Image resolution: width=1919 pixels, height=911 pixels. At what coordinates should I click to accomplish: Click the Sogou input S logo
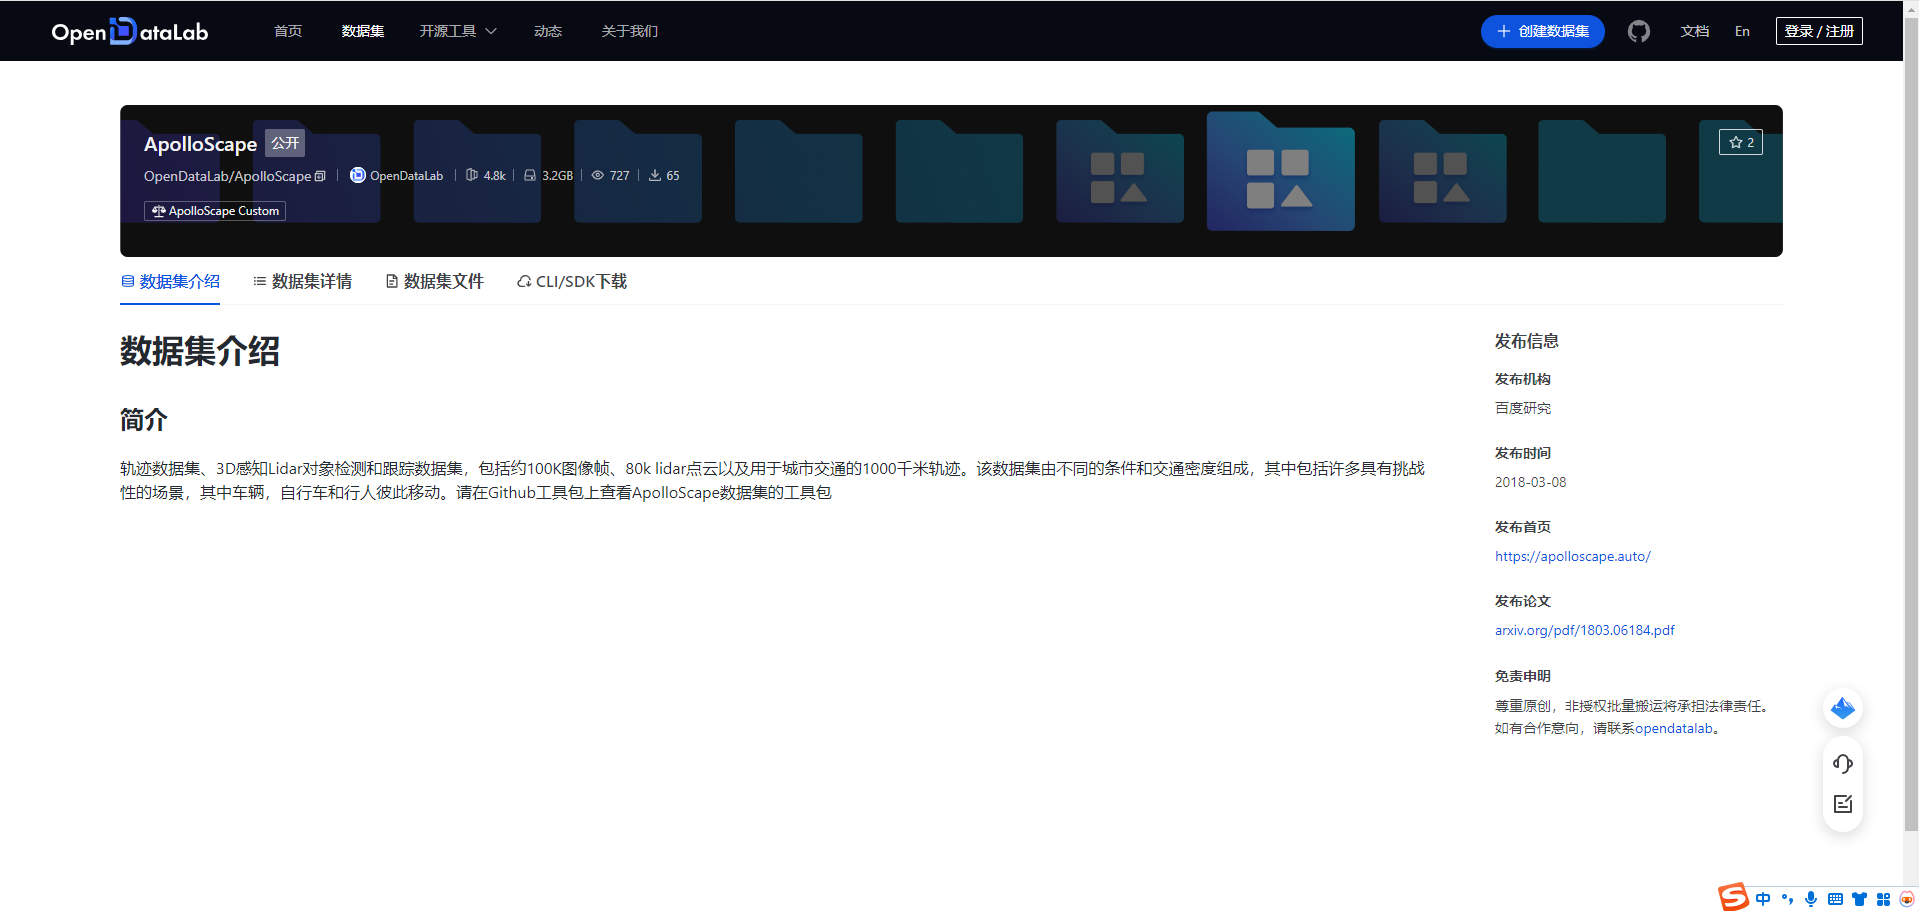(1733, 897)
